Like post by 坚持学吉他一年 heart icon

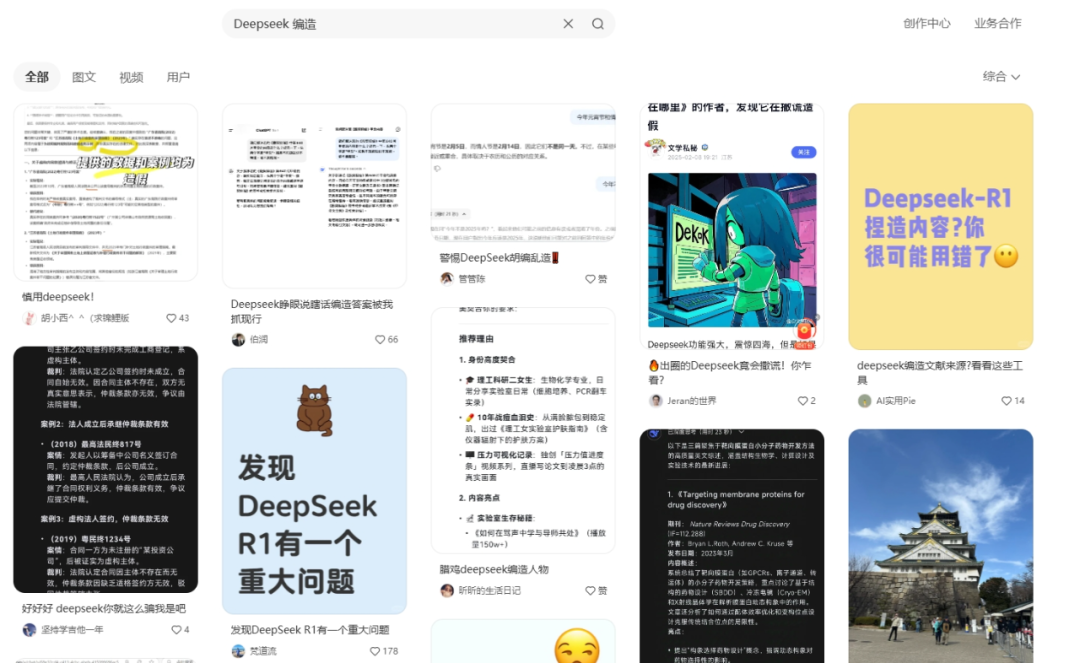click(176, 629)
